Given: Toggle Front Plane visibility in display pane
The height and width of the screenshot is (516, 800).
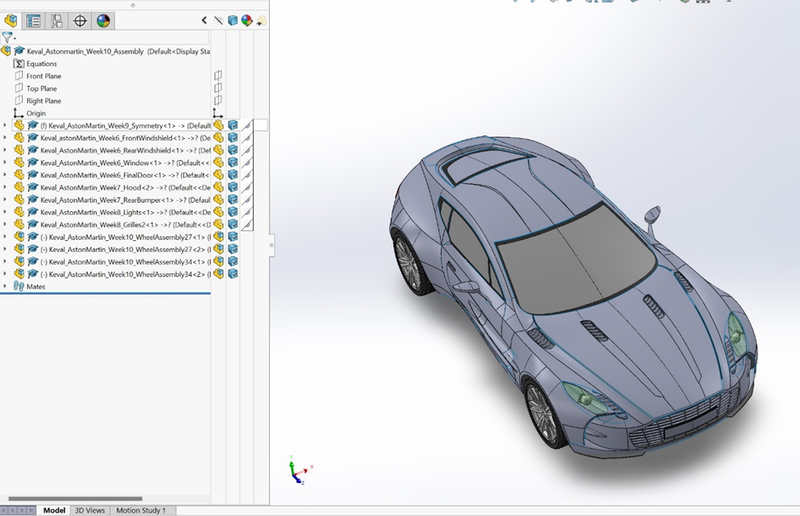Looking at the screenshot, I should tap(218, 76).
